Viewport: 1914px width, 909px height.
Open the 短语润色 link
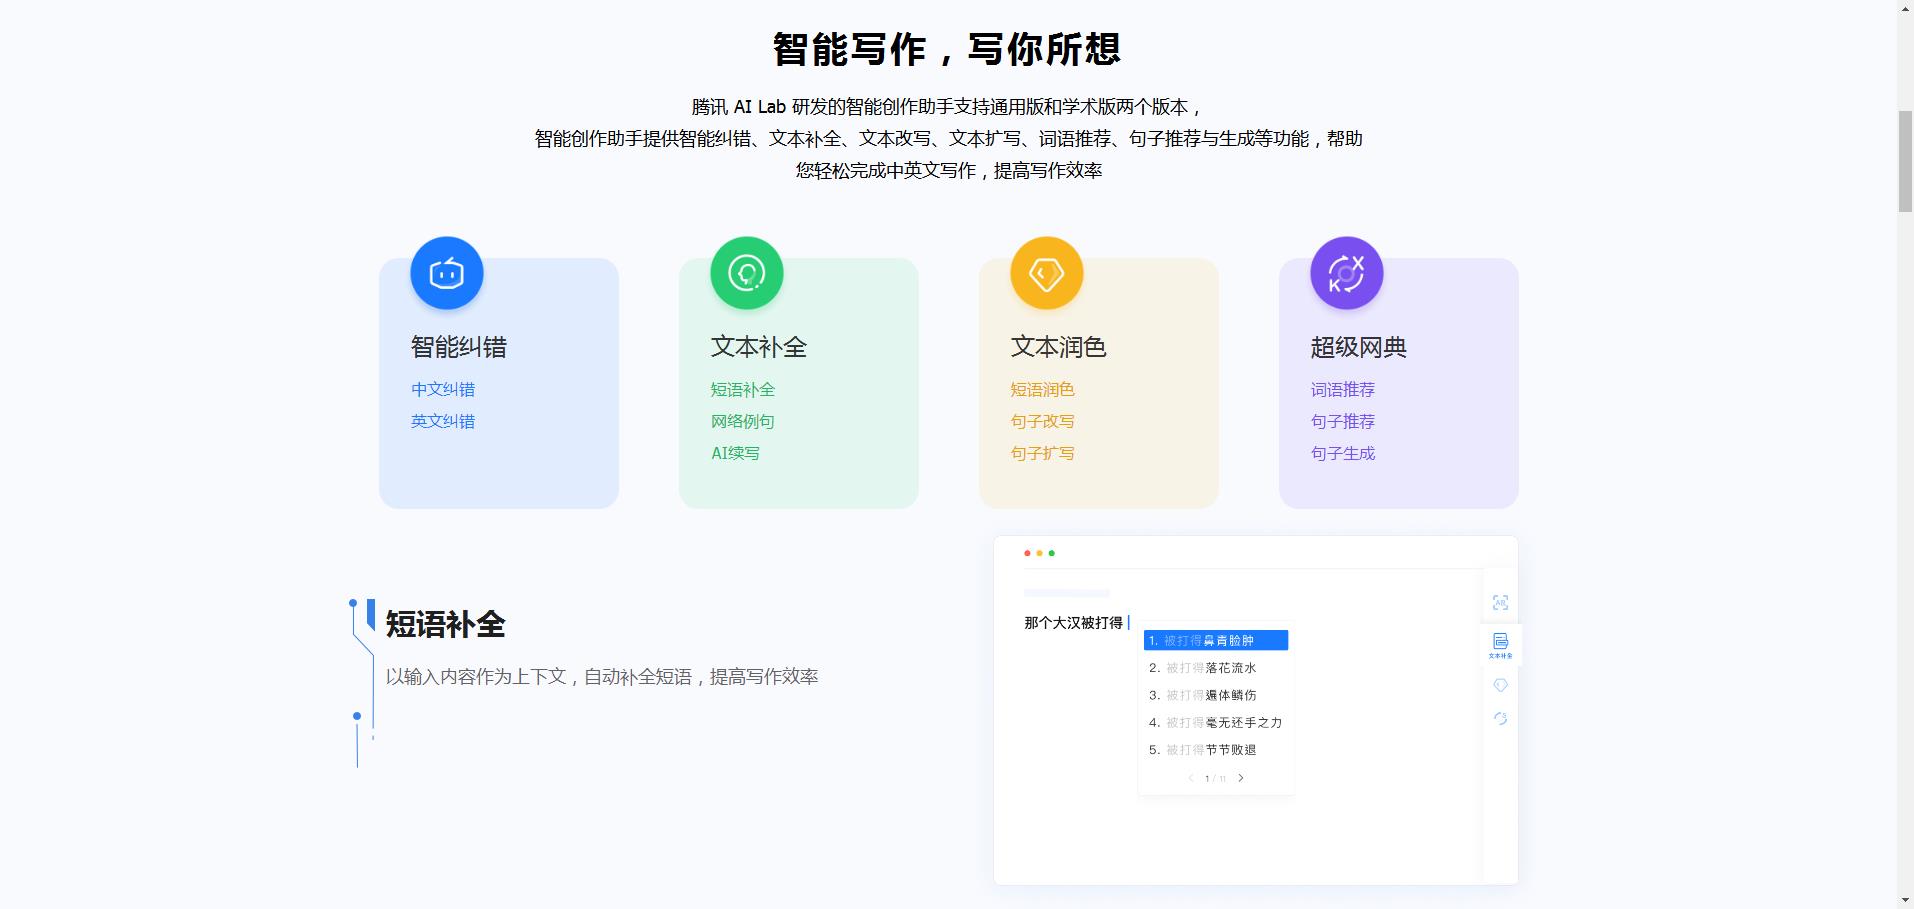(1043, 389)
